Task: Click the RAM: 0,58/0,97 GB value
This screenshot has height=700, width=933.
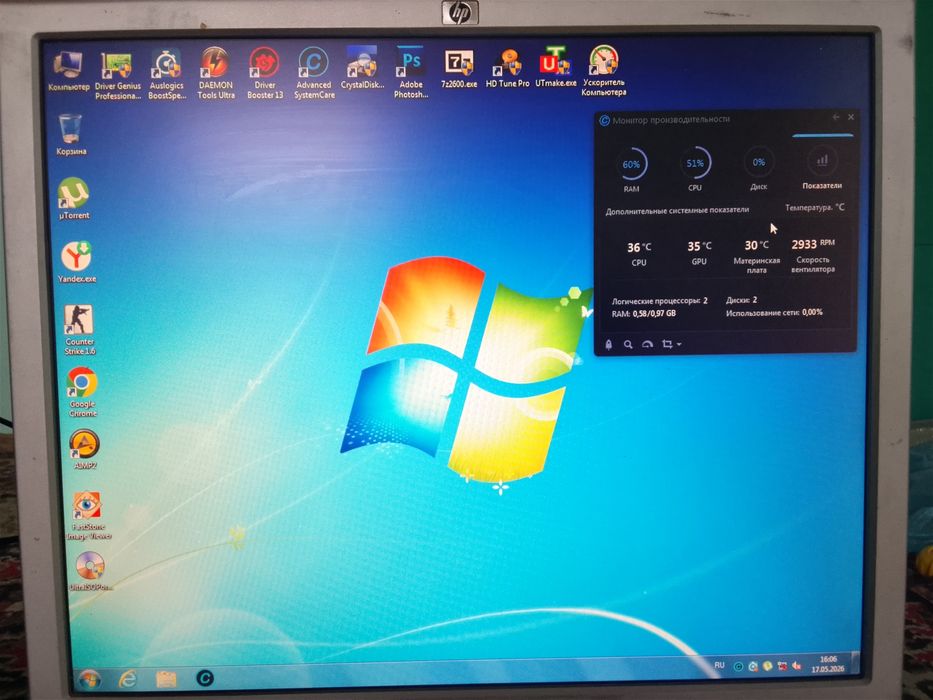Action: click(644, 314)
